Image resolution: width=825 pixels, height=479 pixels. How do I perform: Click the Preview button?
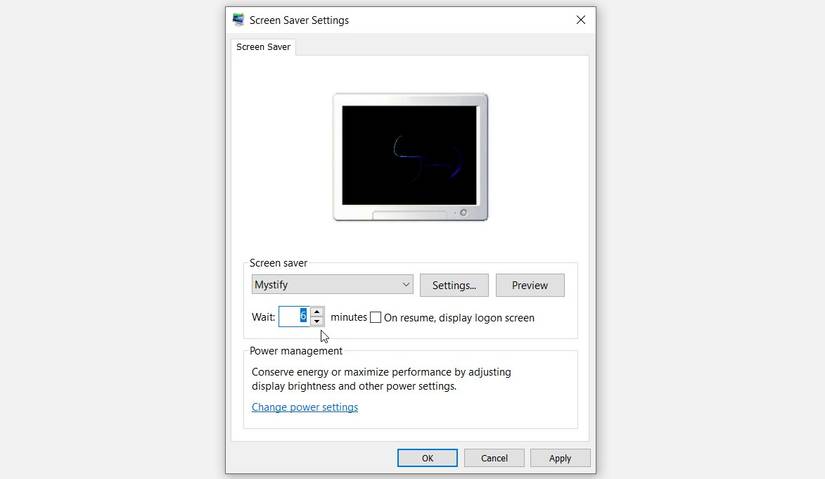coord(530,285)
